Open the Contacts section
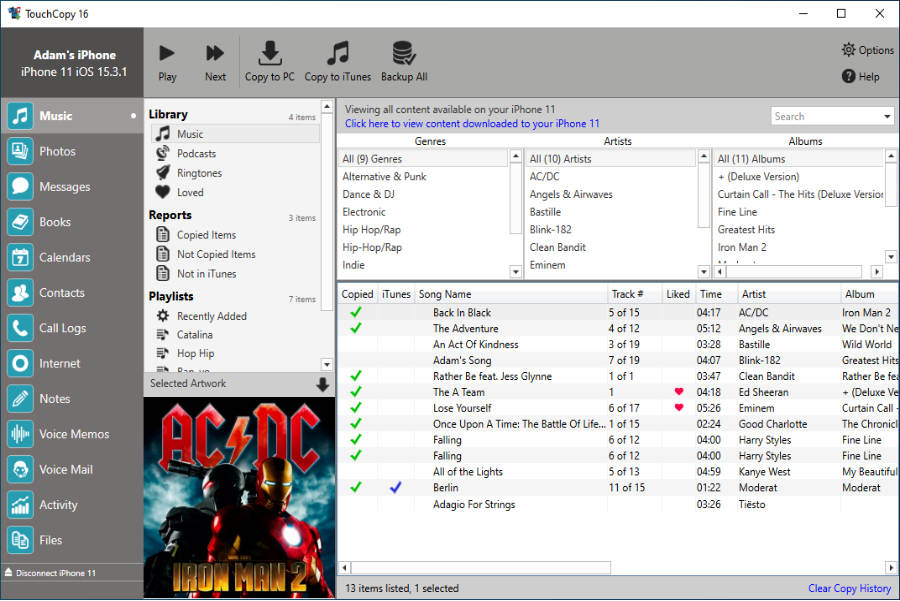Viewport: 900px width, 601px height. point(72,293)
